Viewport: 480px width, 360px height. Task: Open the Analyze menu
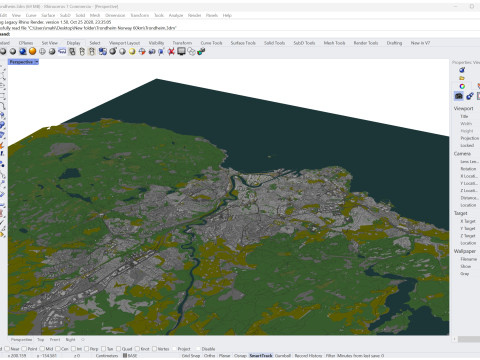click(176, 15)
